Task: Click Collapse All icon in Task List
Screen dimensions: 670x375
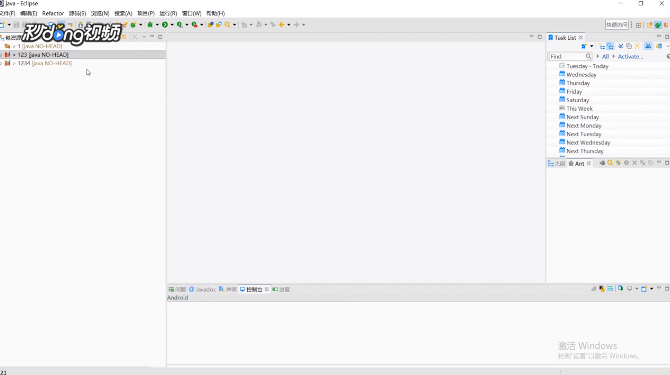Action: 629,46
